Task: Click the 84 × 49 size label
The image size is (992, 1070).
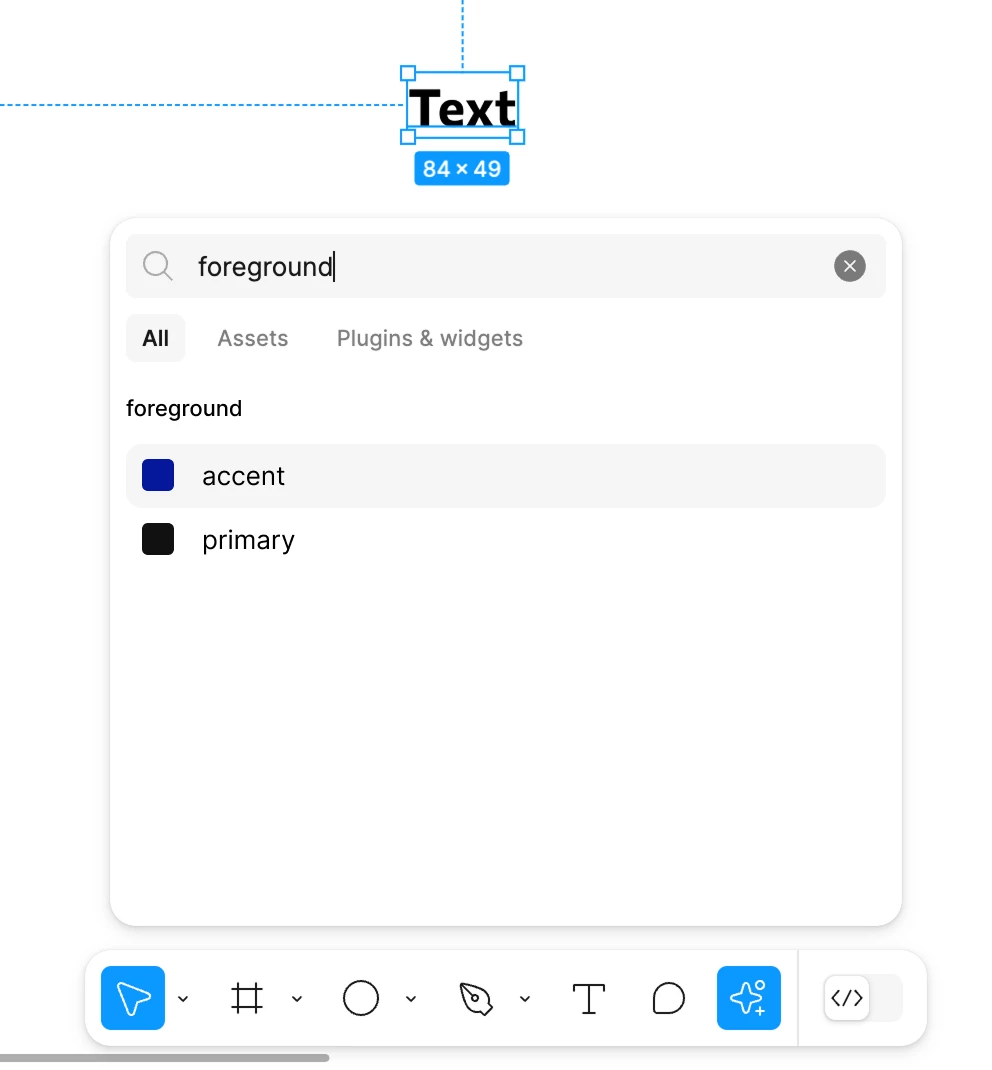Action: [462, 169]
